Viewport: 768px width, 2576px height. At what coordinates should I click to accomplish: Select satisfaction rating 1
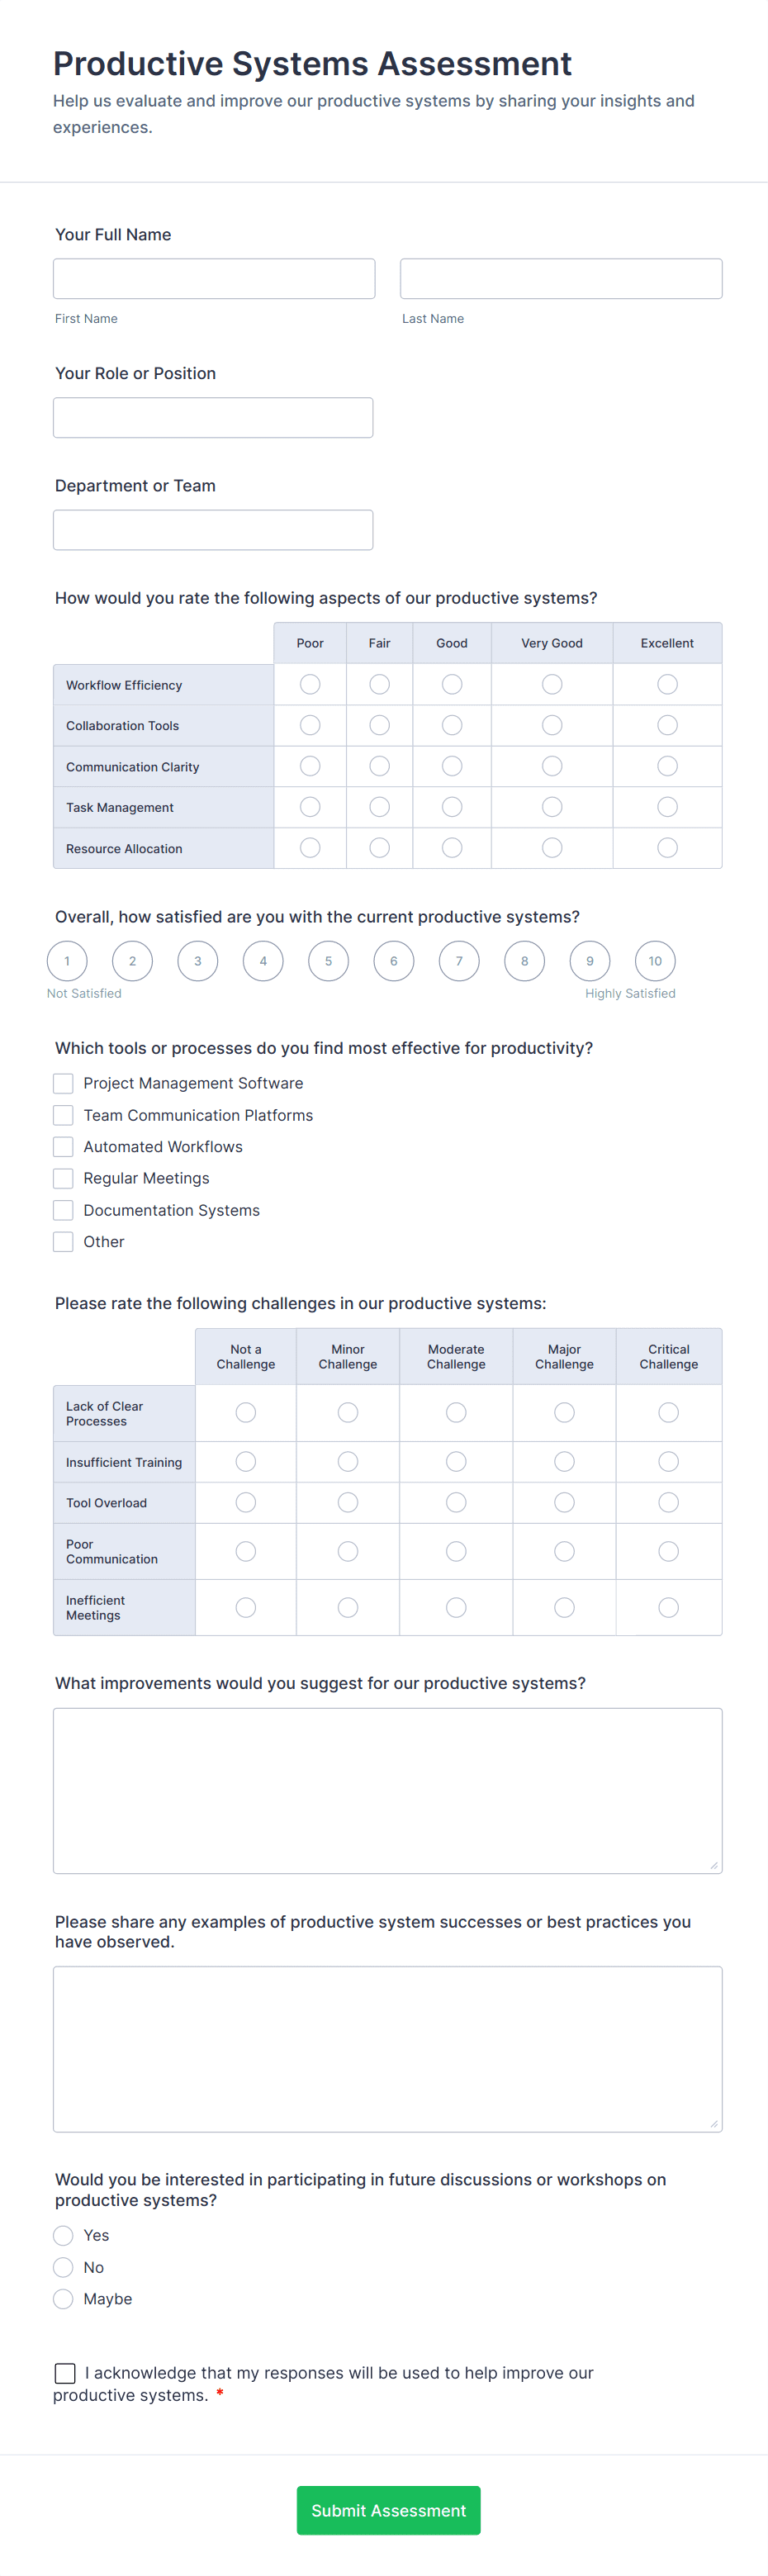pos(67,961)
